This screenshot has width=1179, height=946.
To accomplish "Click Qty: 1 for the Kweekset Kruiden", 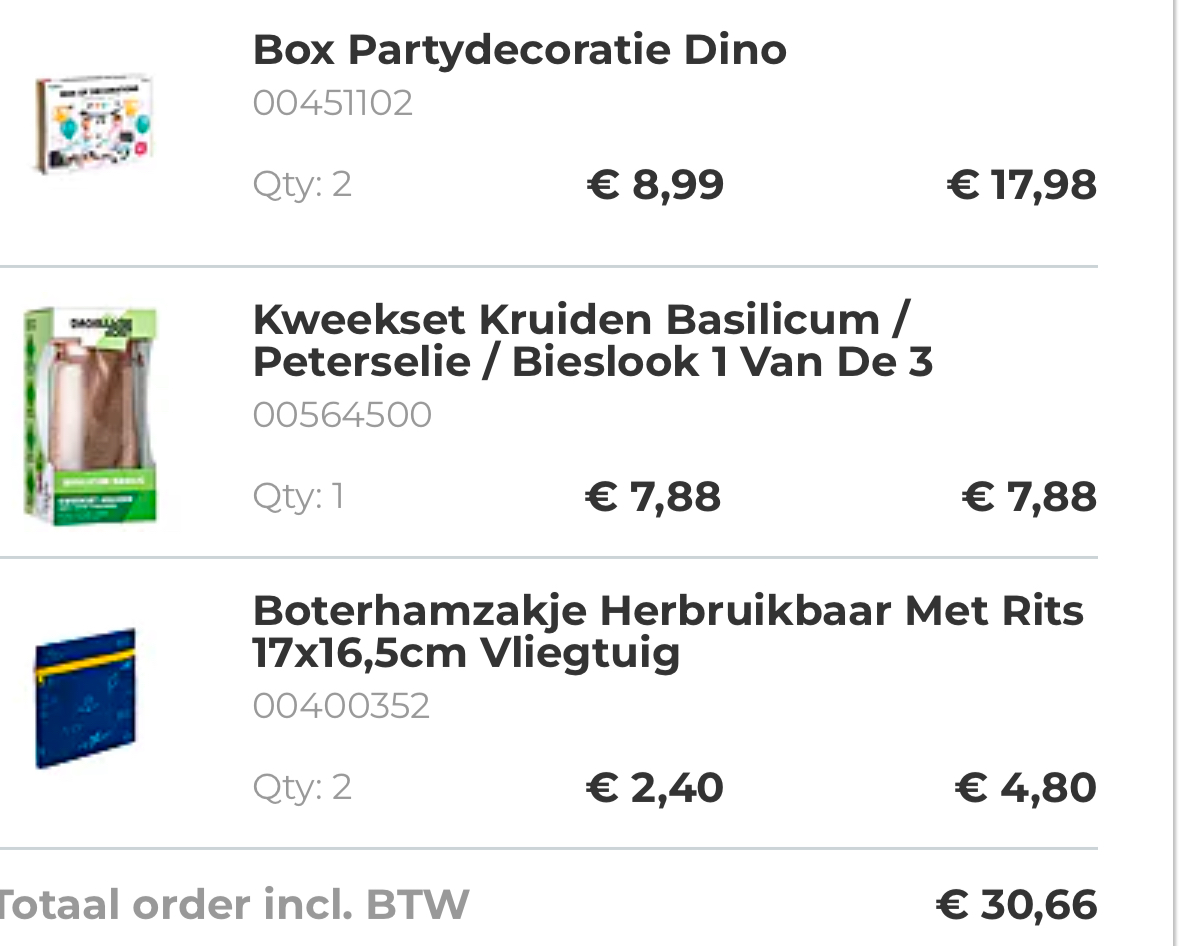I will [298, 496].
